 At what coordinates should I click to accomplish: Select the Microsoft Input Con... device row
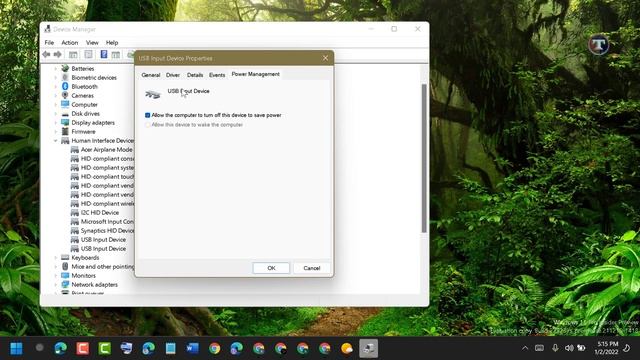102,222
